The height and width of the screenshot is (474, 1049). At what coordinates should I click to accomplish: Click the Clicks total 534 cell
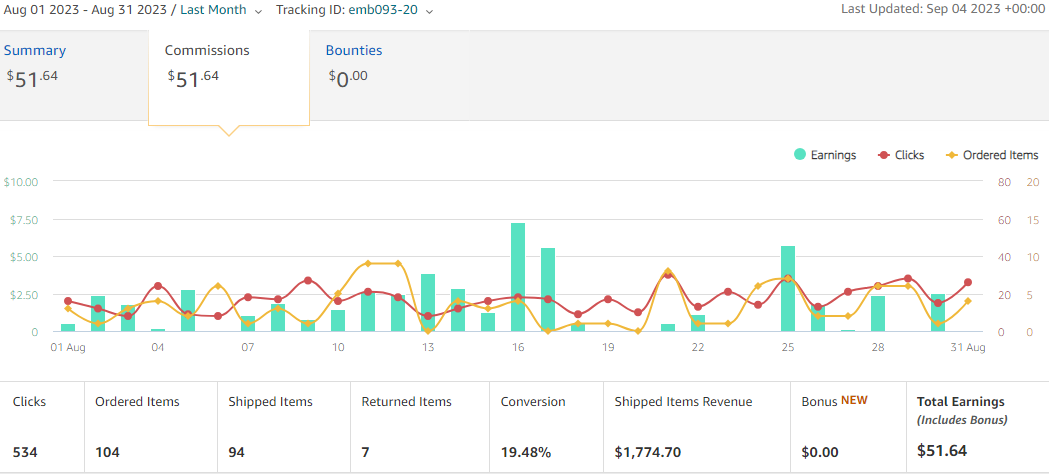coord(41,427)
